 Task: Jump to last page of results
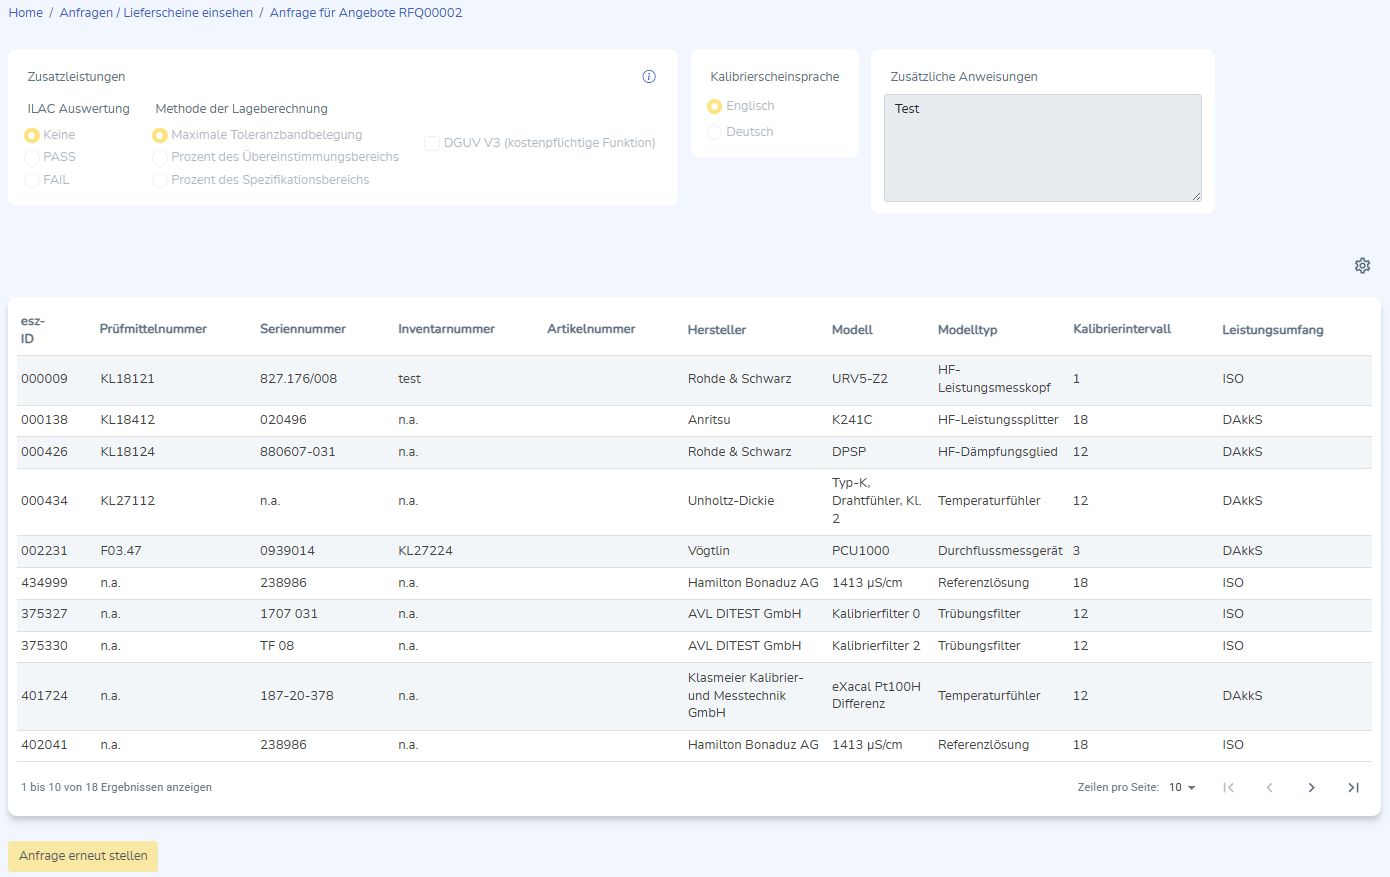coord(1353,788)
